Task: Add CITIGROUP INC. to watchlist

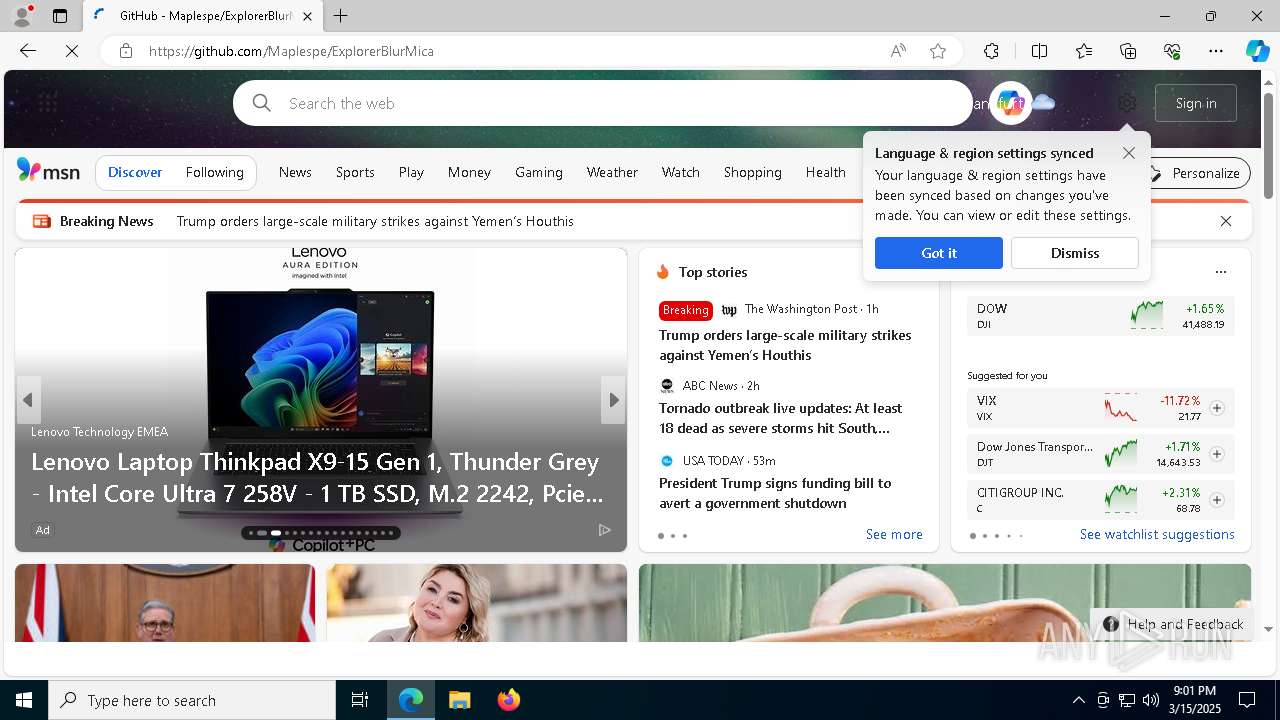Action: (1217, 500)
